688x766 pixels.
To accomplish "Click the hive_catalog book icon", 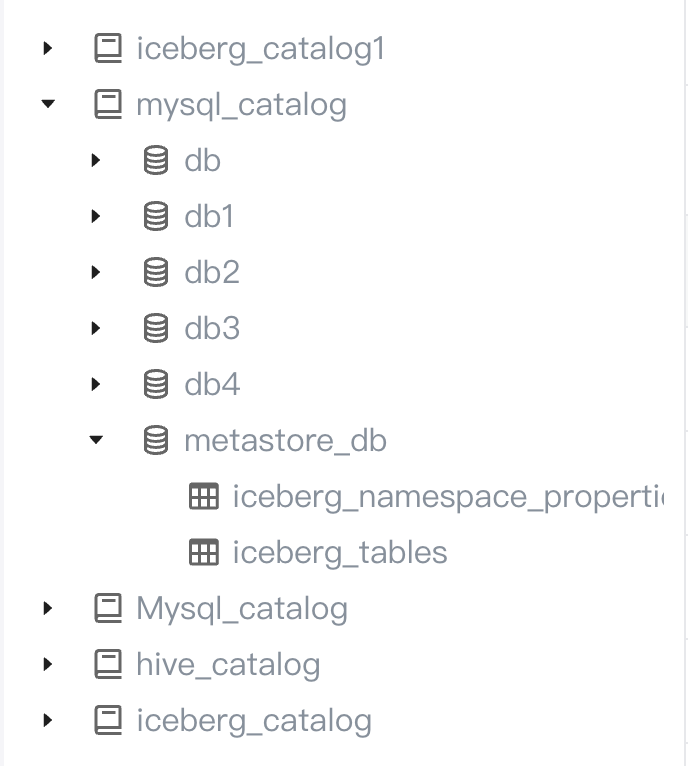I will 108,664.
